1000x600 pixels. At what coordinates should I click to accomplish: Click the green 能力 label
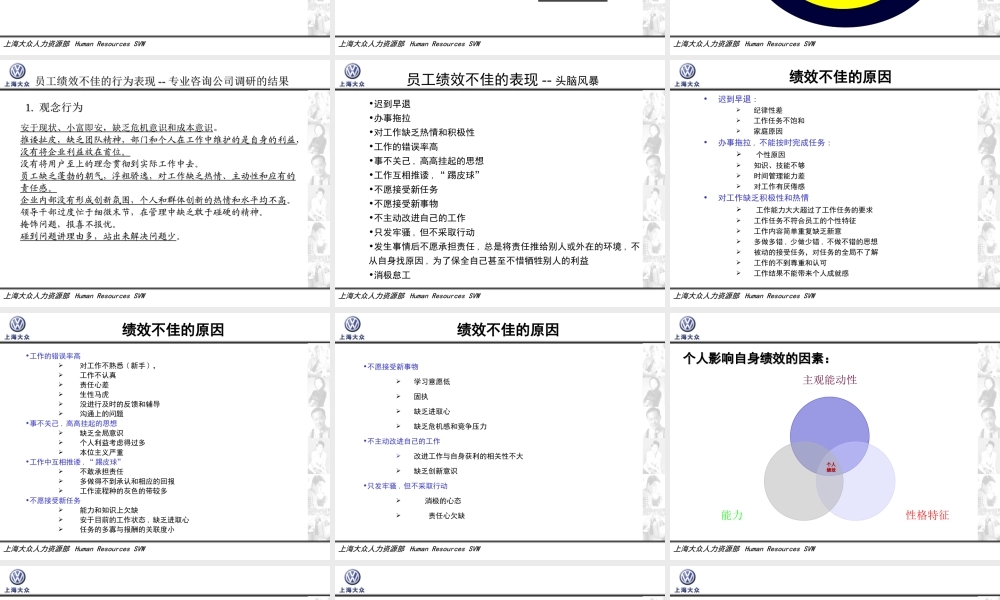pyautogui.click(x=732, y=515)
